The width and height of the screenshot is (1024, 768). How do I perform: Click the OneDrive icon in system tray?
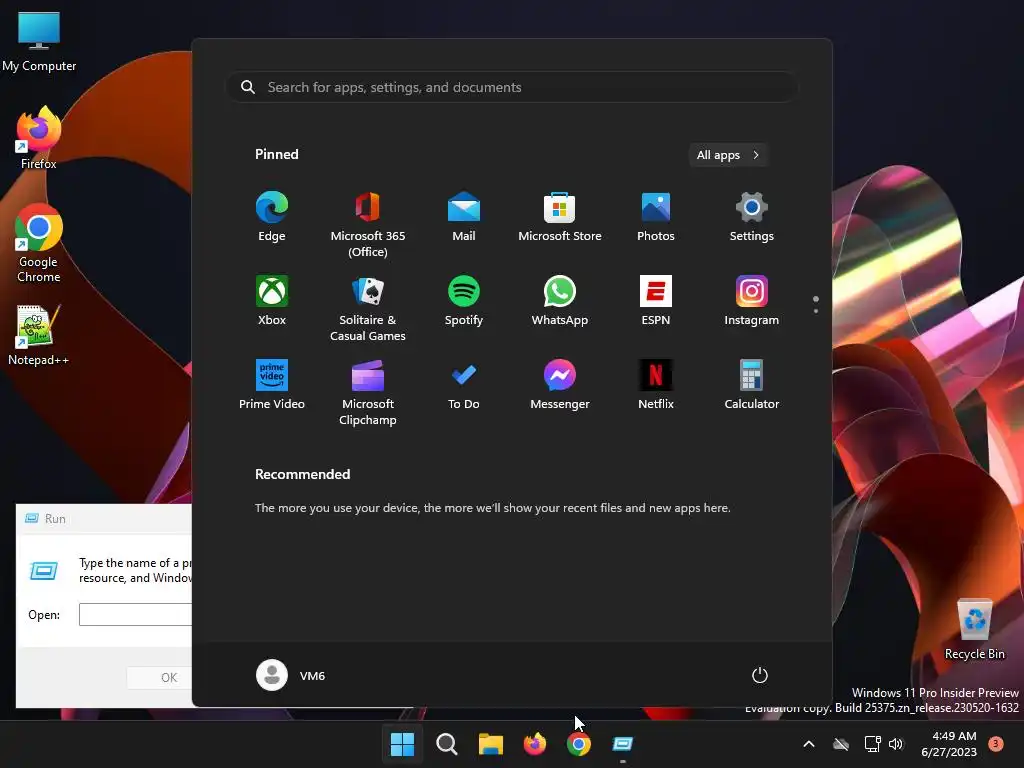pyautogui.click(x=841, y=744)
